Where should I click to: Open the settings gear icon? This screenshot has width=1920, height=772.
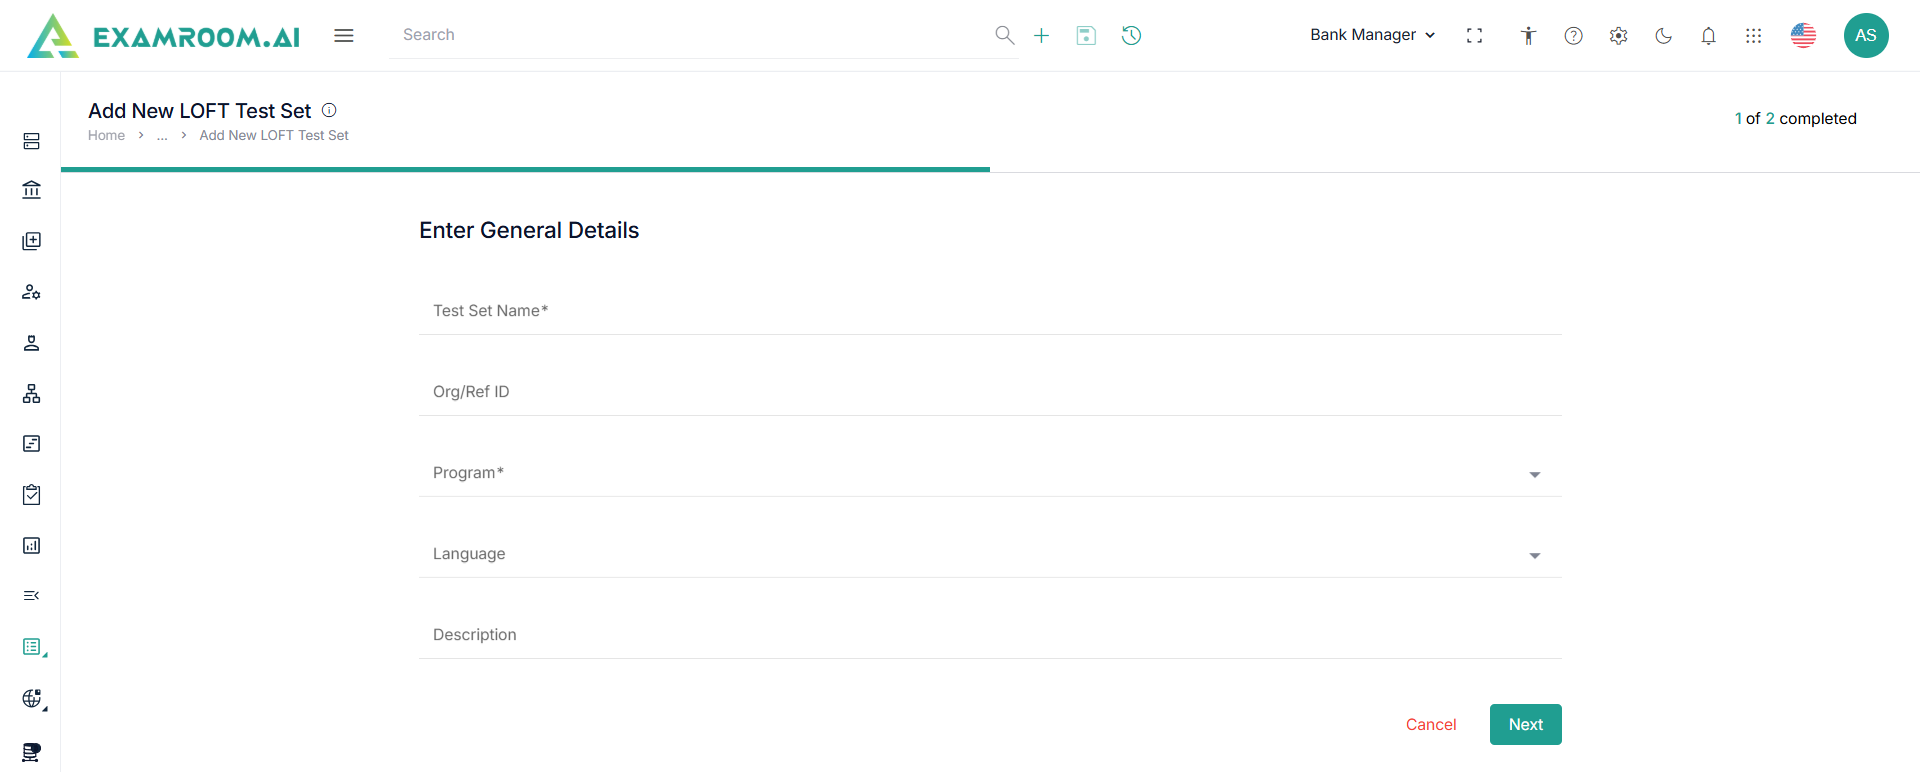coord(1618,36)
